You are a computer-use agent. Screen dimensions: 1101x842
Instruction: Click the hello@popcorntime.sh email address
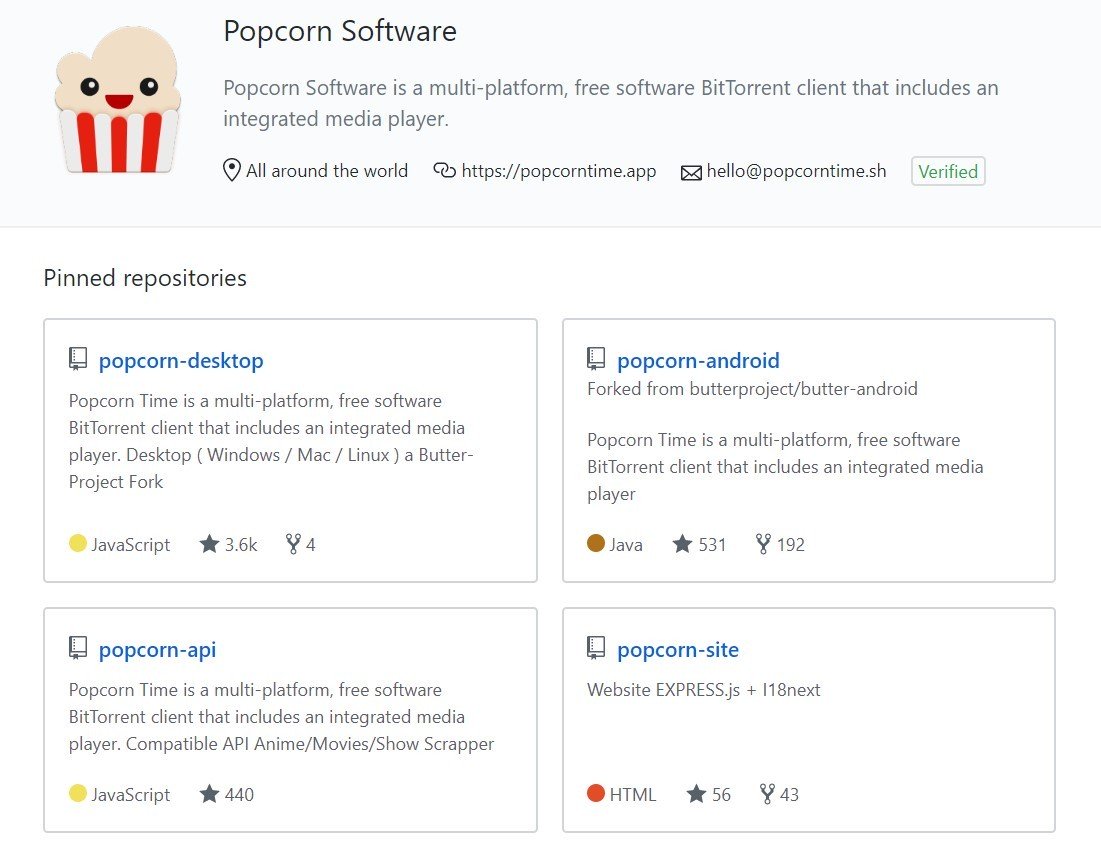coord(796,171)
